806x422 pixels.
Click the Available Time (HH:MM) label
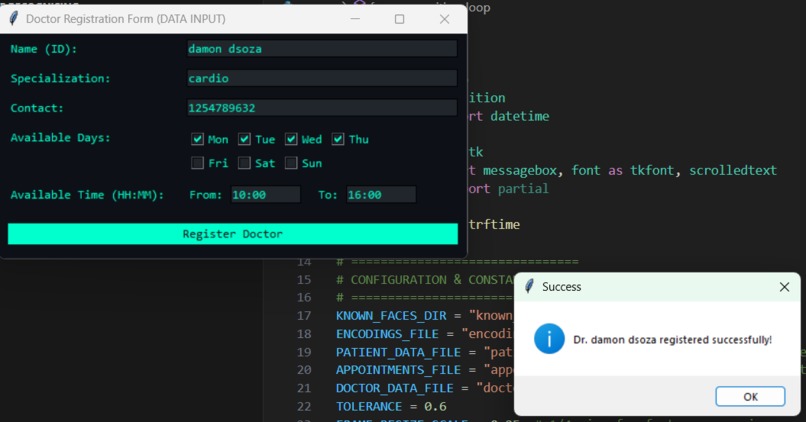coord(87,195)
